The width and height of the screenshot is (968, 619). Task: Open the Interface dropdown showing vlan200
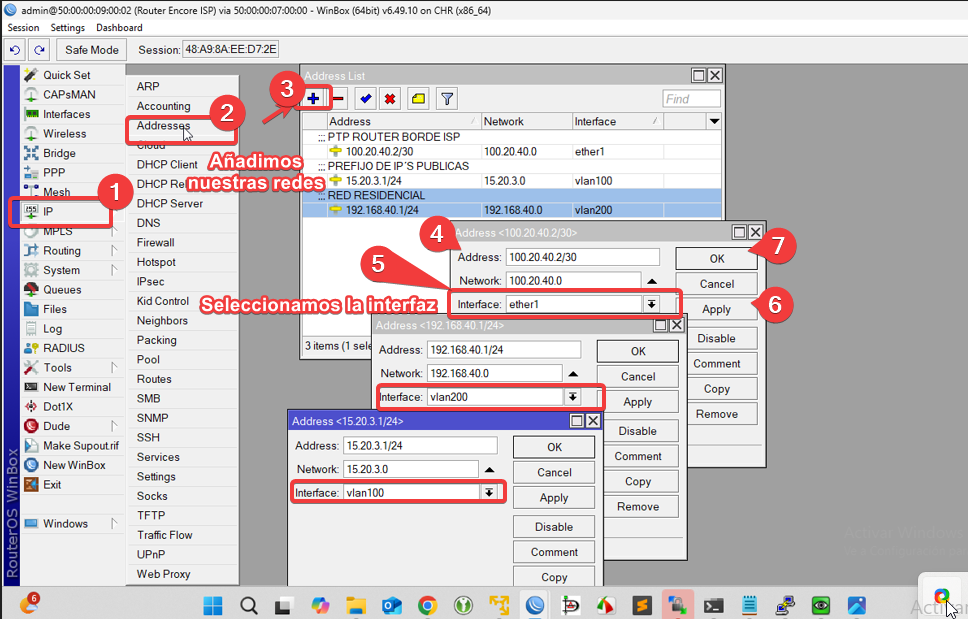click(572, 397)
